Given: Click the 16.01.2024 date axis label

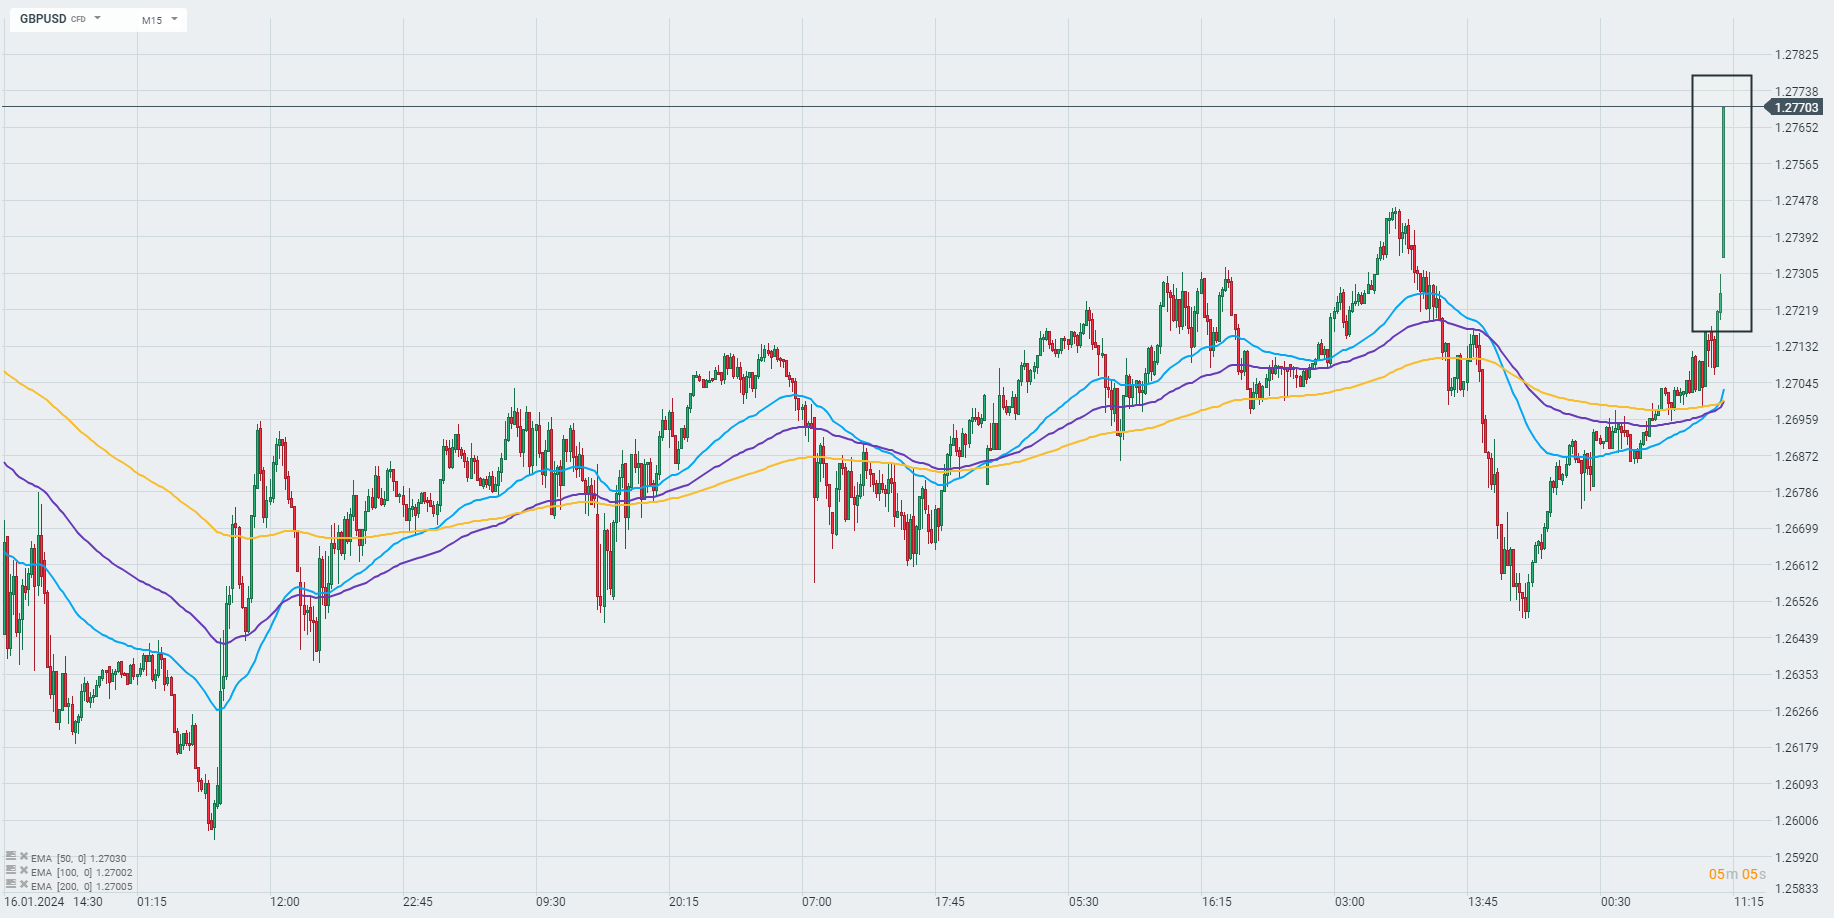Looking at the screenshot, I should (x=34, y=902).
